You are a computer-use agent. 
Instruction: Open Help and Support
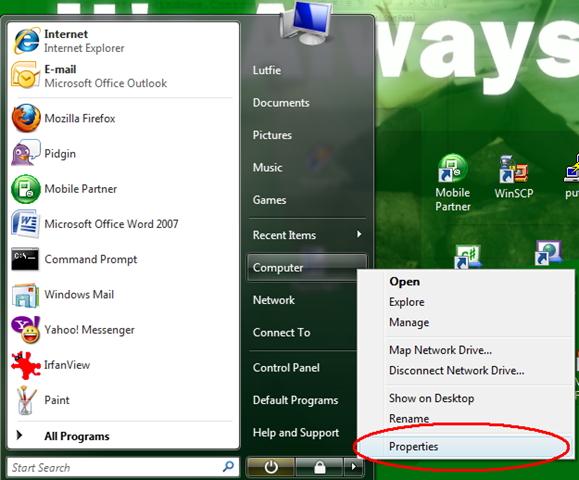tap(296, 433)
